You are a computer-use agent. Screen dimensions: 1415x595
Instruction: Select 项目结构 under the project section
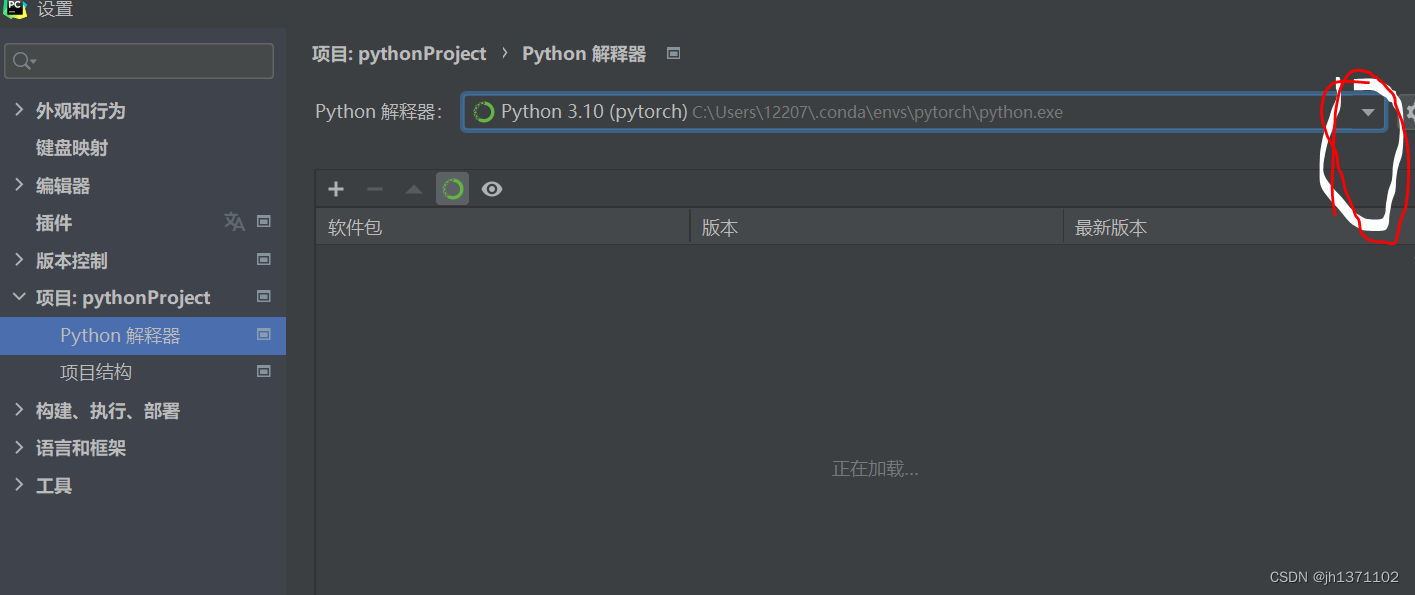(96, 371)
